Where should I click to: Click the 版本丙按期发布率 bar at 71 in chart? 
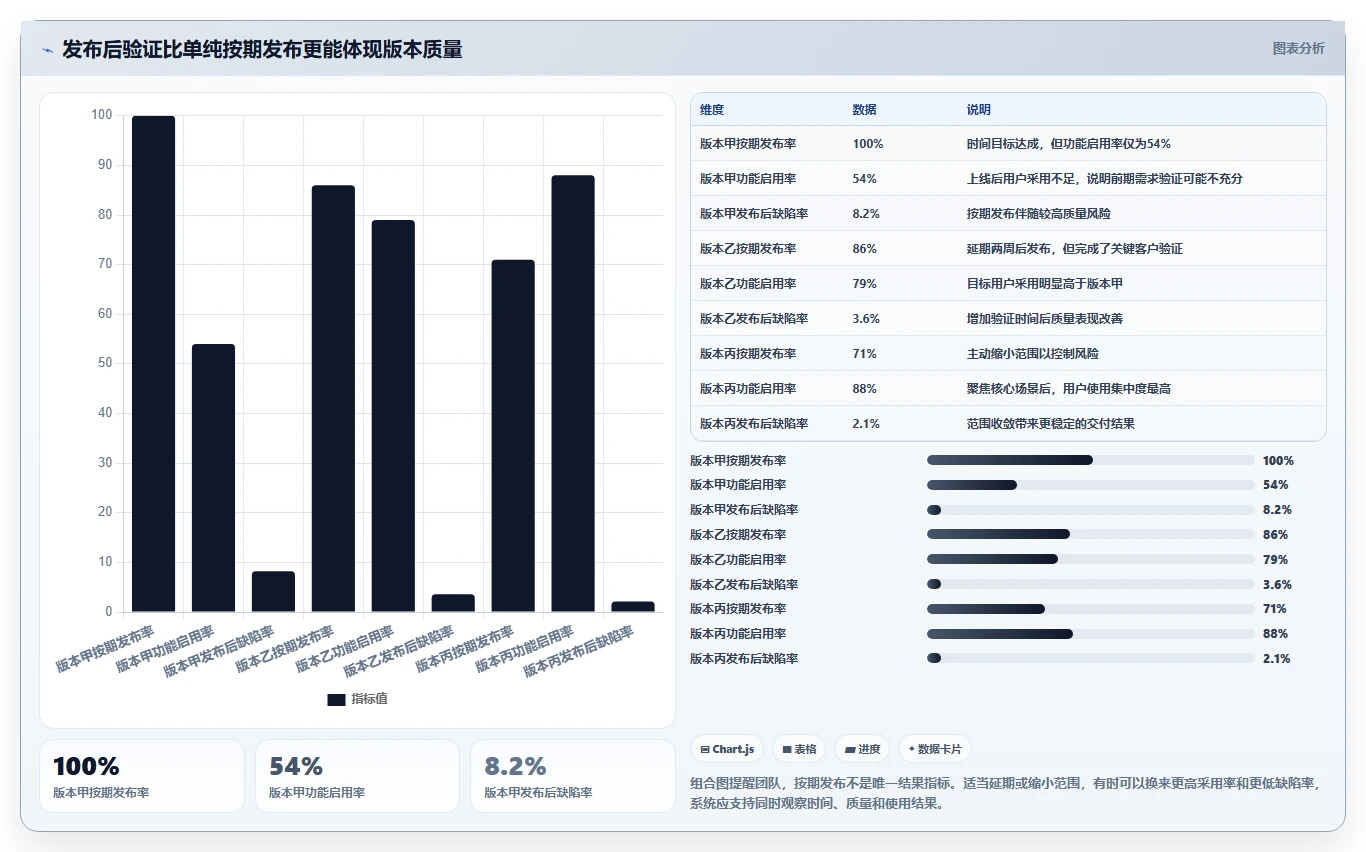tap(513, 436)
